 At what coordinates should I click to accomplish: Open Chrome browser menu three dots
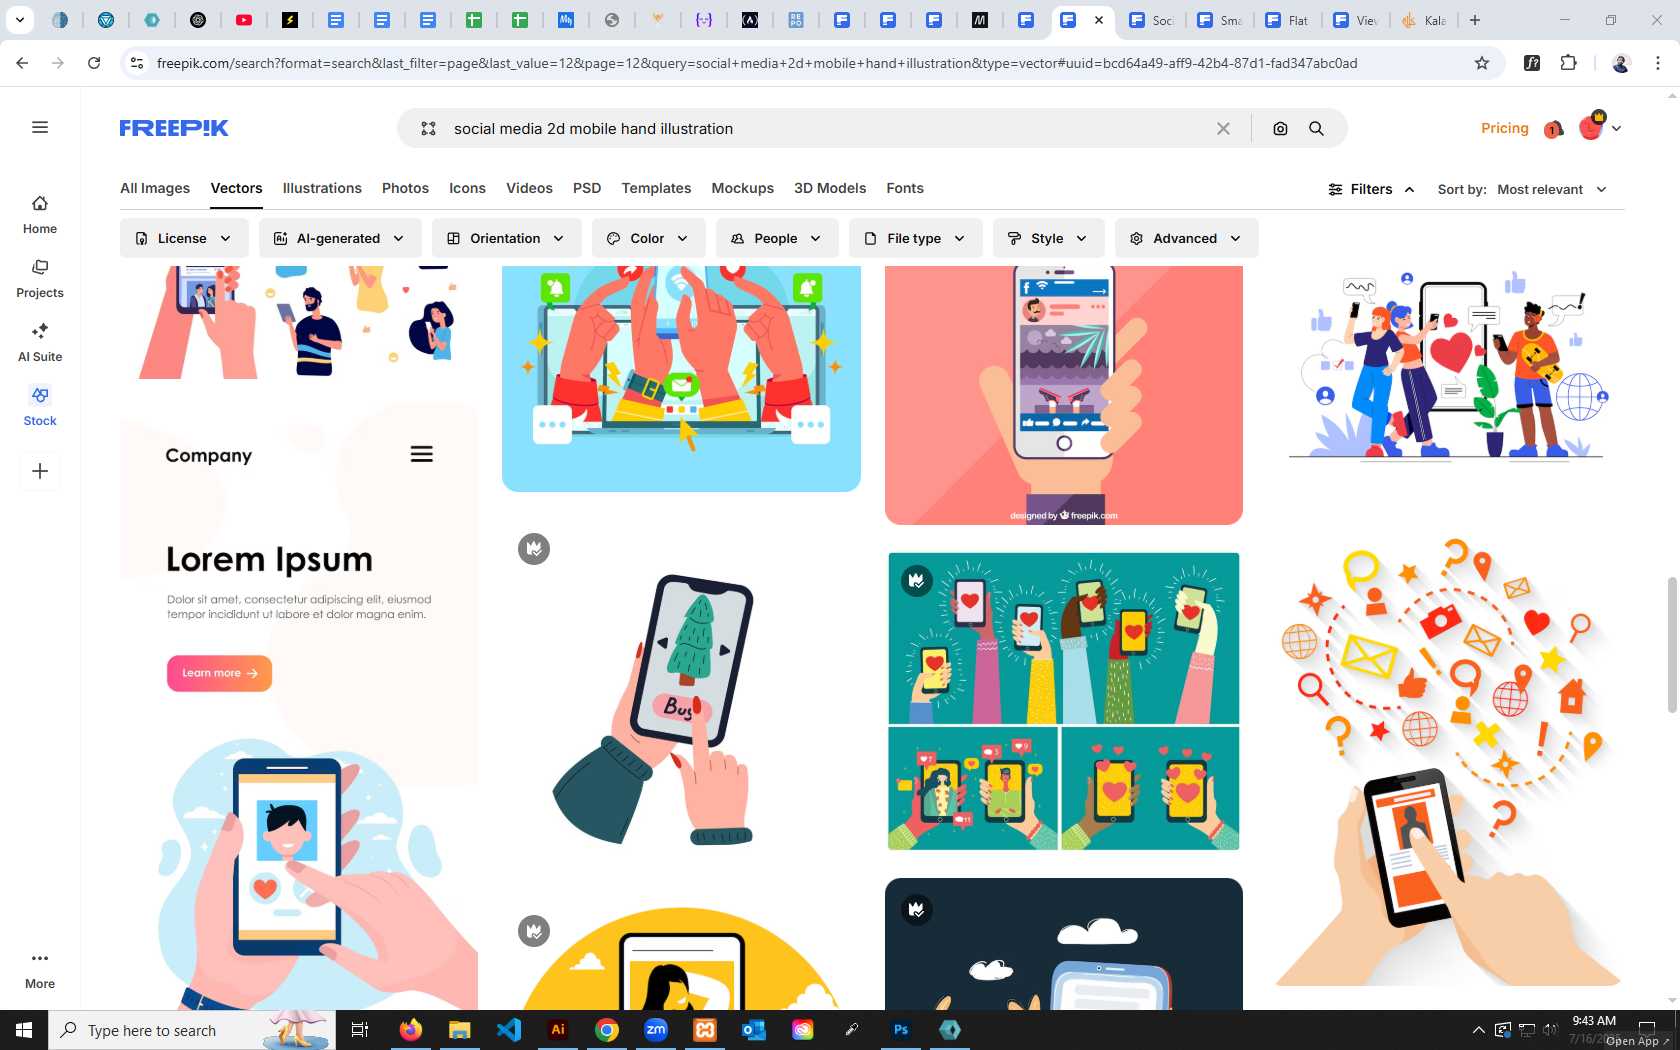pos(1658,63)
